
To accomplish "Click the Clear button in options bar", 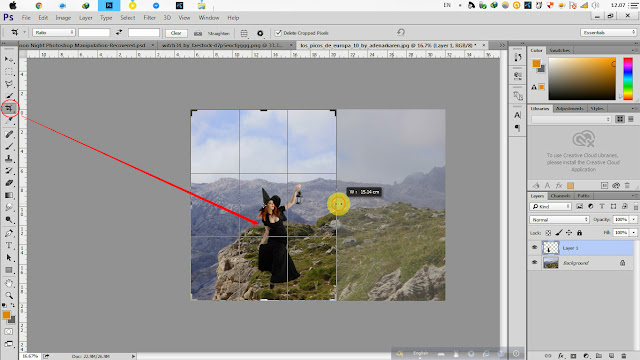I will tap(176, 33).
